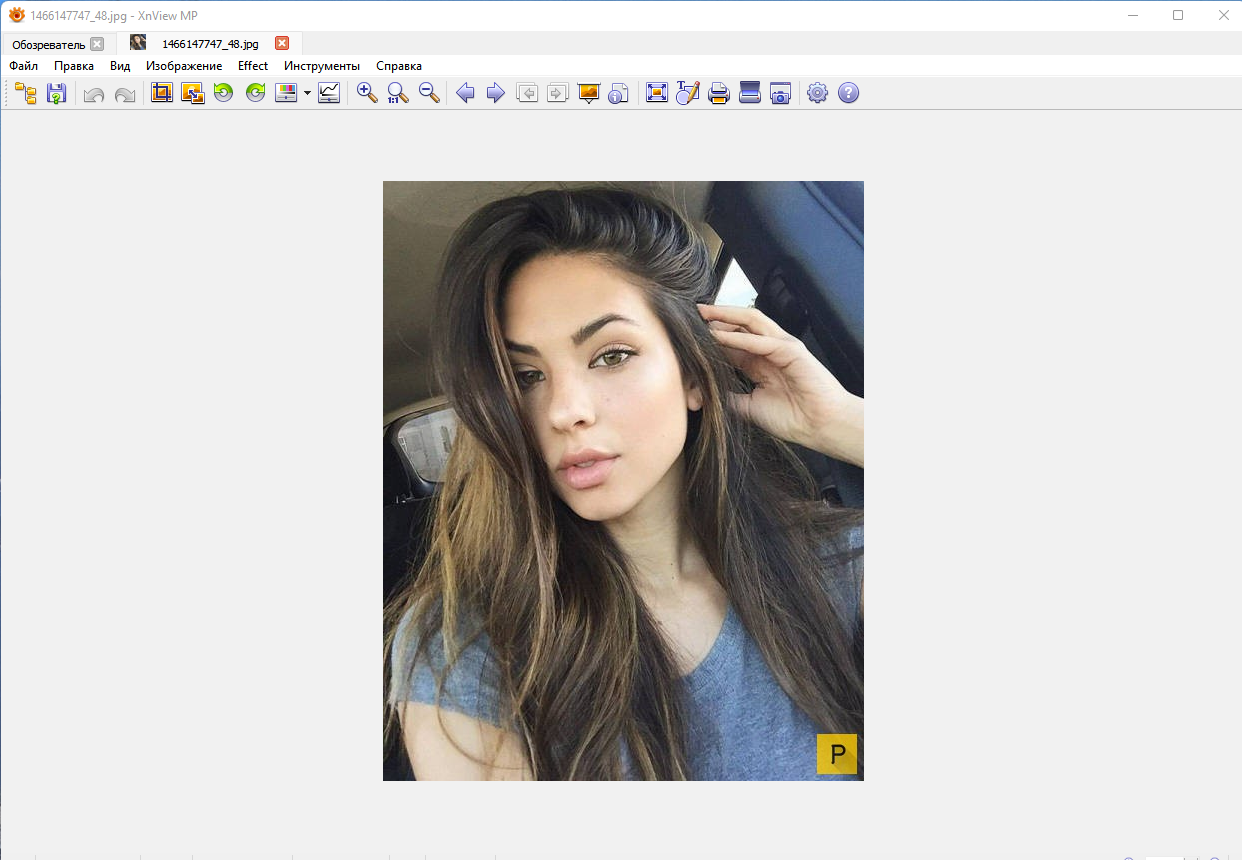1242x860 pixels.
Task: Switch to the Обозреватель tab
Action: pyautogui.click(x=48, y=44)
